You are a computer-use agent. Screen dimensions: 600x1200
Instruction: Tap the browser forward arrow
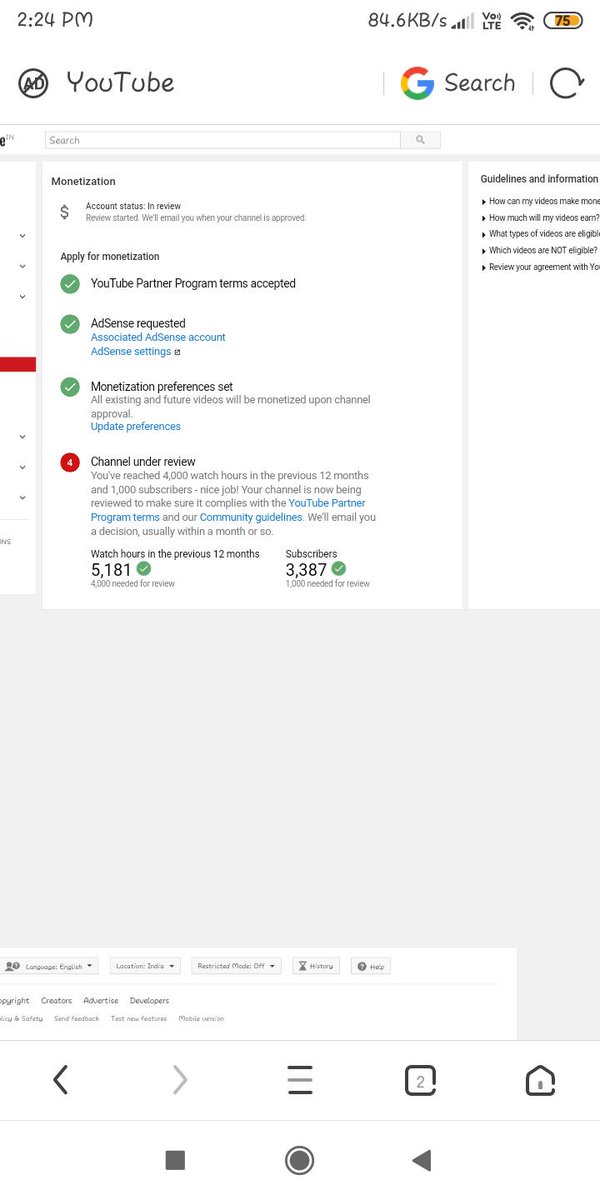[x=180, y=1080]
